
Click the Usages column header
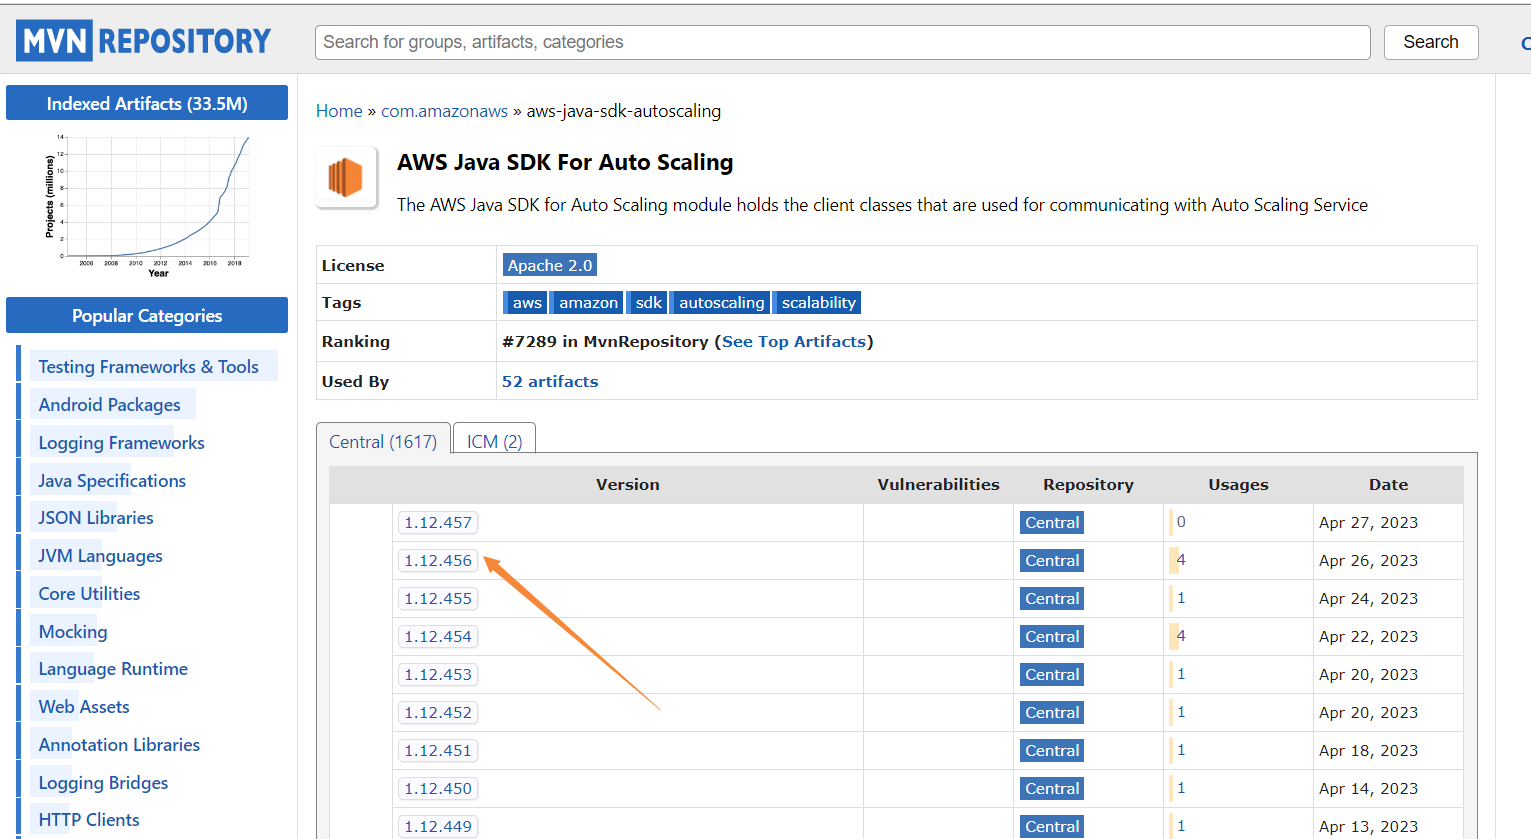coord(1238,485)
